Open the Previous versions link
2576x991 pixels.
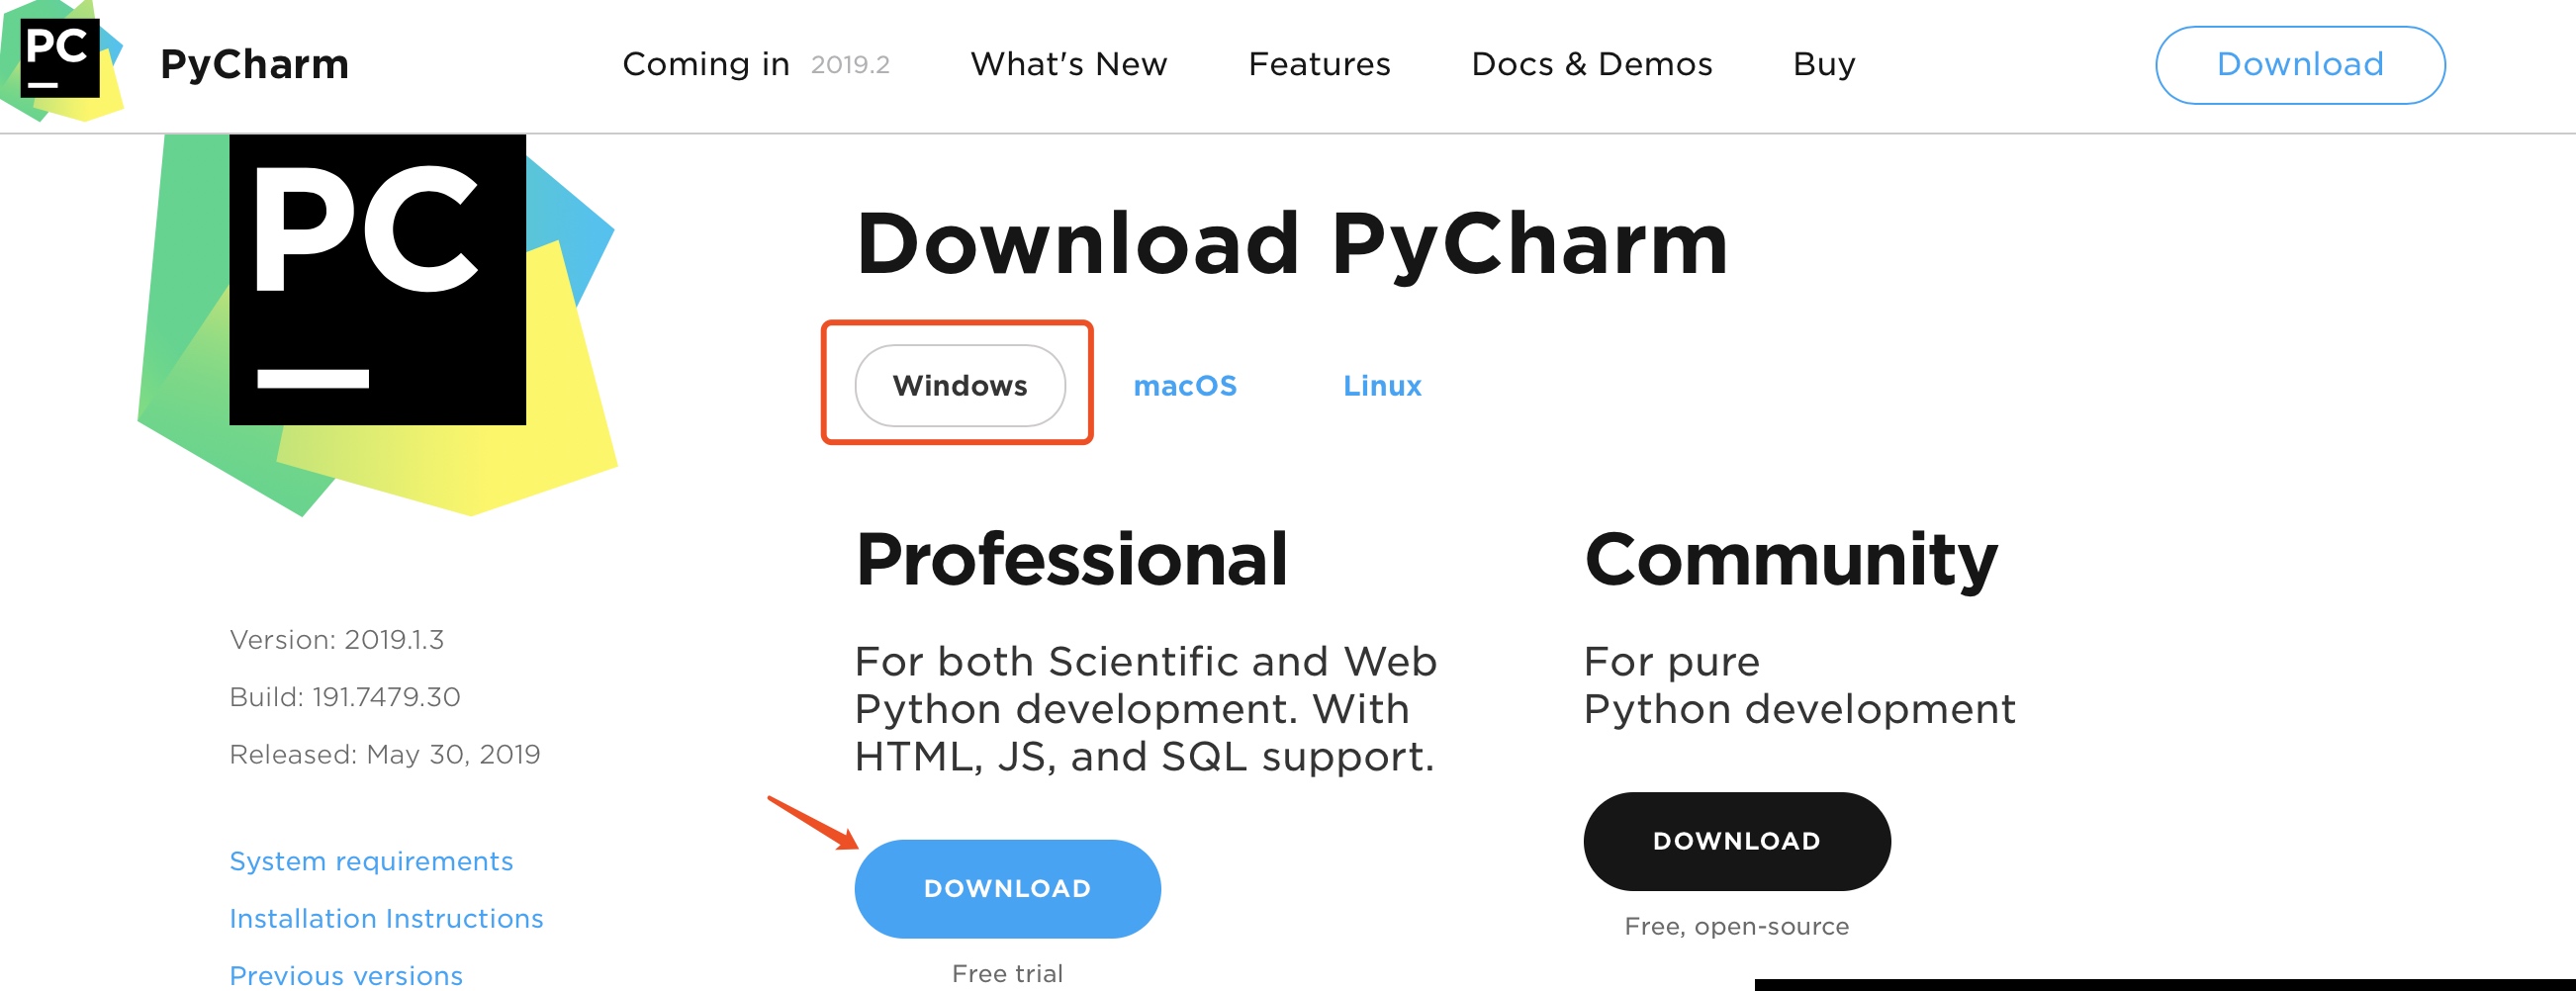(346, 975)
